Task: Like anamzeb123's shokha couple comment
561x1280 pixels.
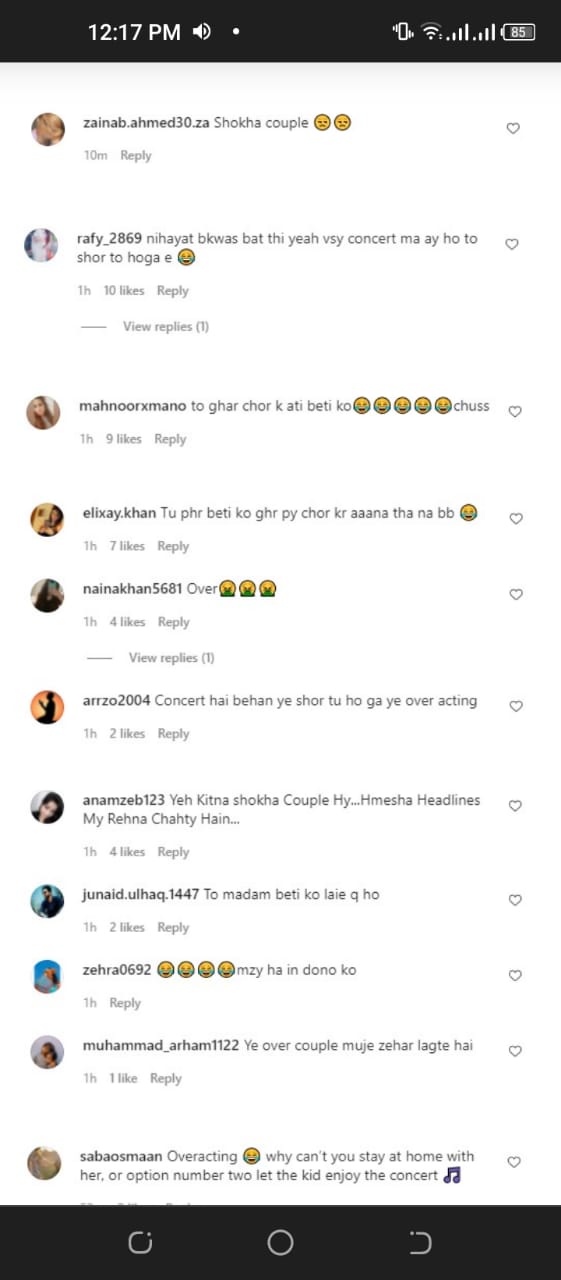Action: point(516,805)
